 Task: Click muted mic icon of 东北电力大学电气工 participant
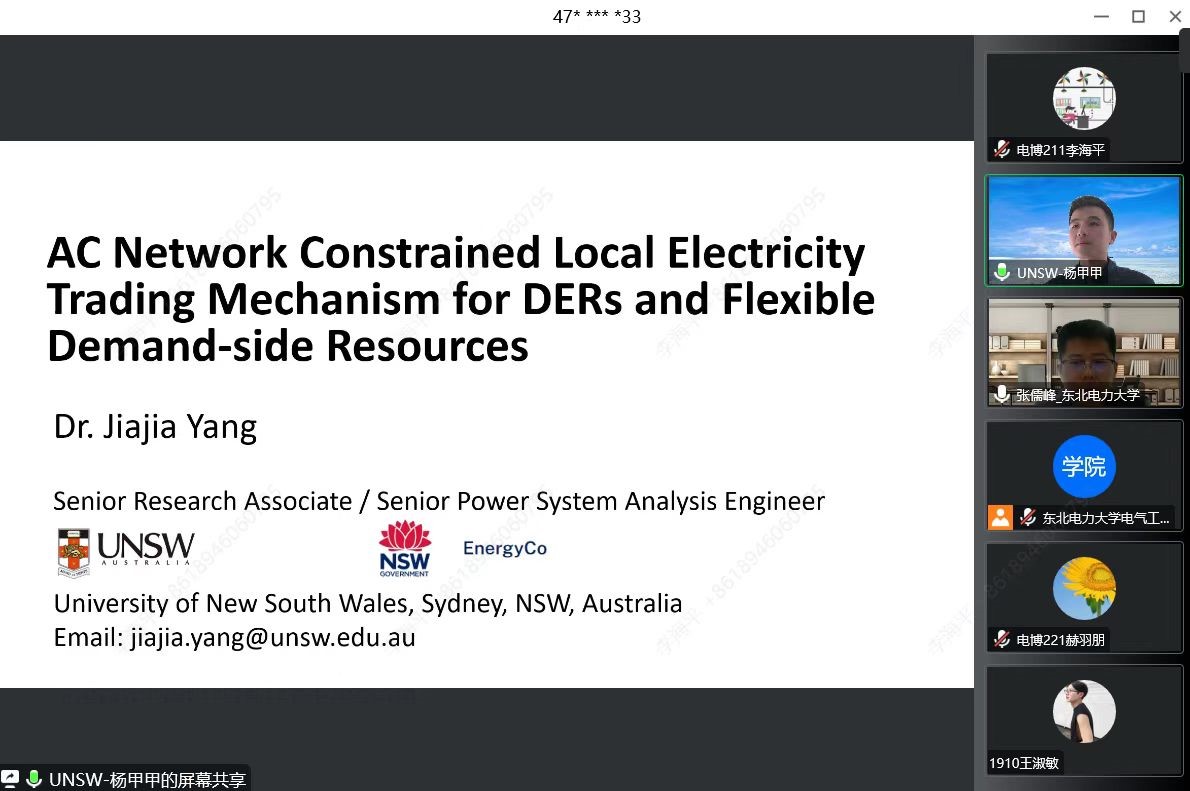click(x=1028, y=517)
